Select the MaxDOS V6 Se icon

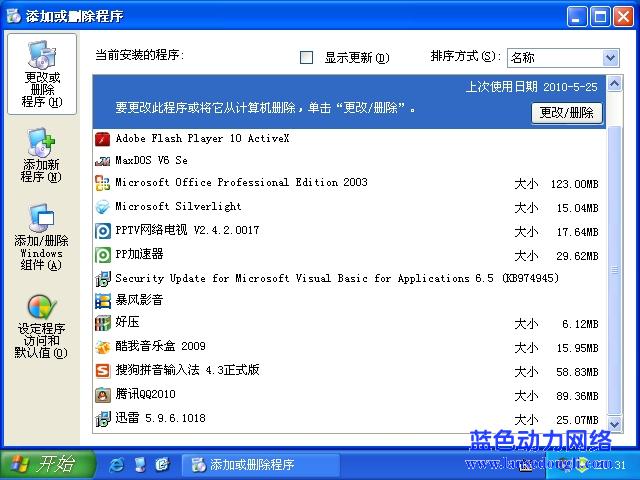(102, 160)
